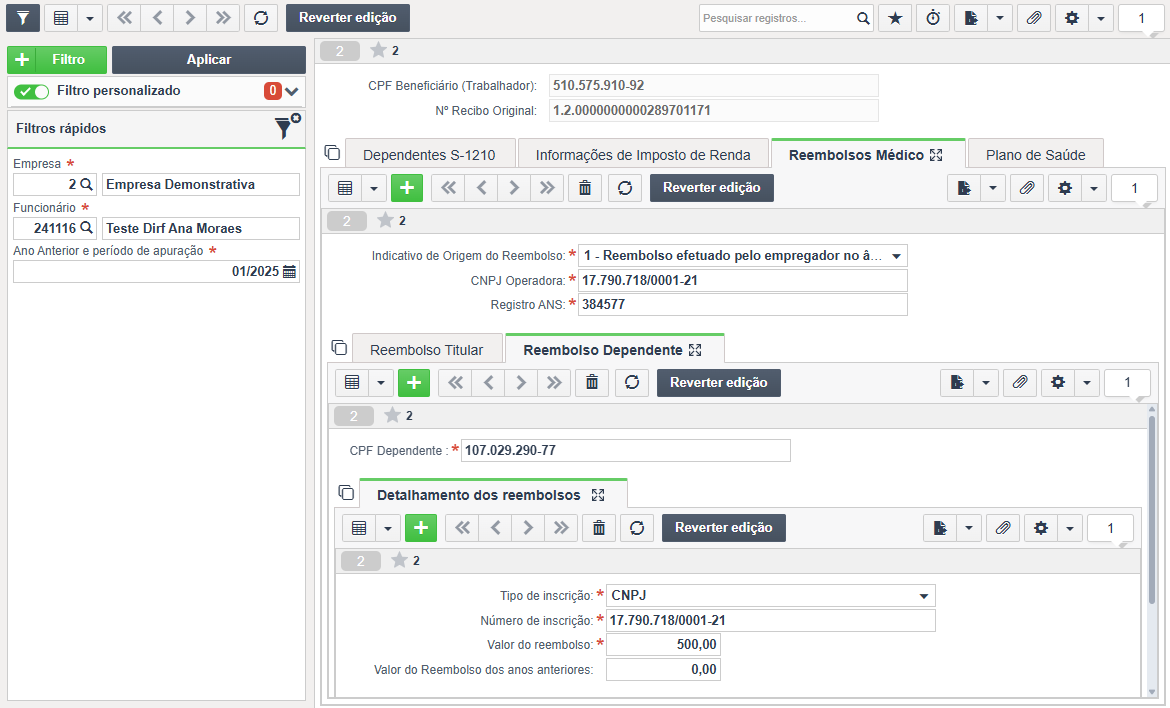
Task: Click the Aplicar button
Action: point(209,60)
